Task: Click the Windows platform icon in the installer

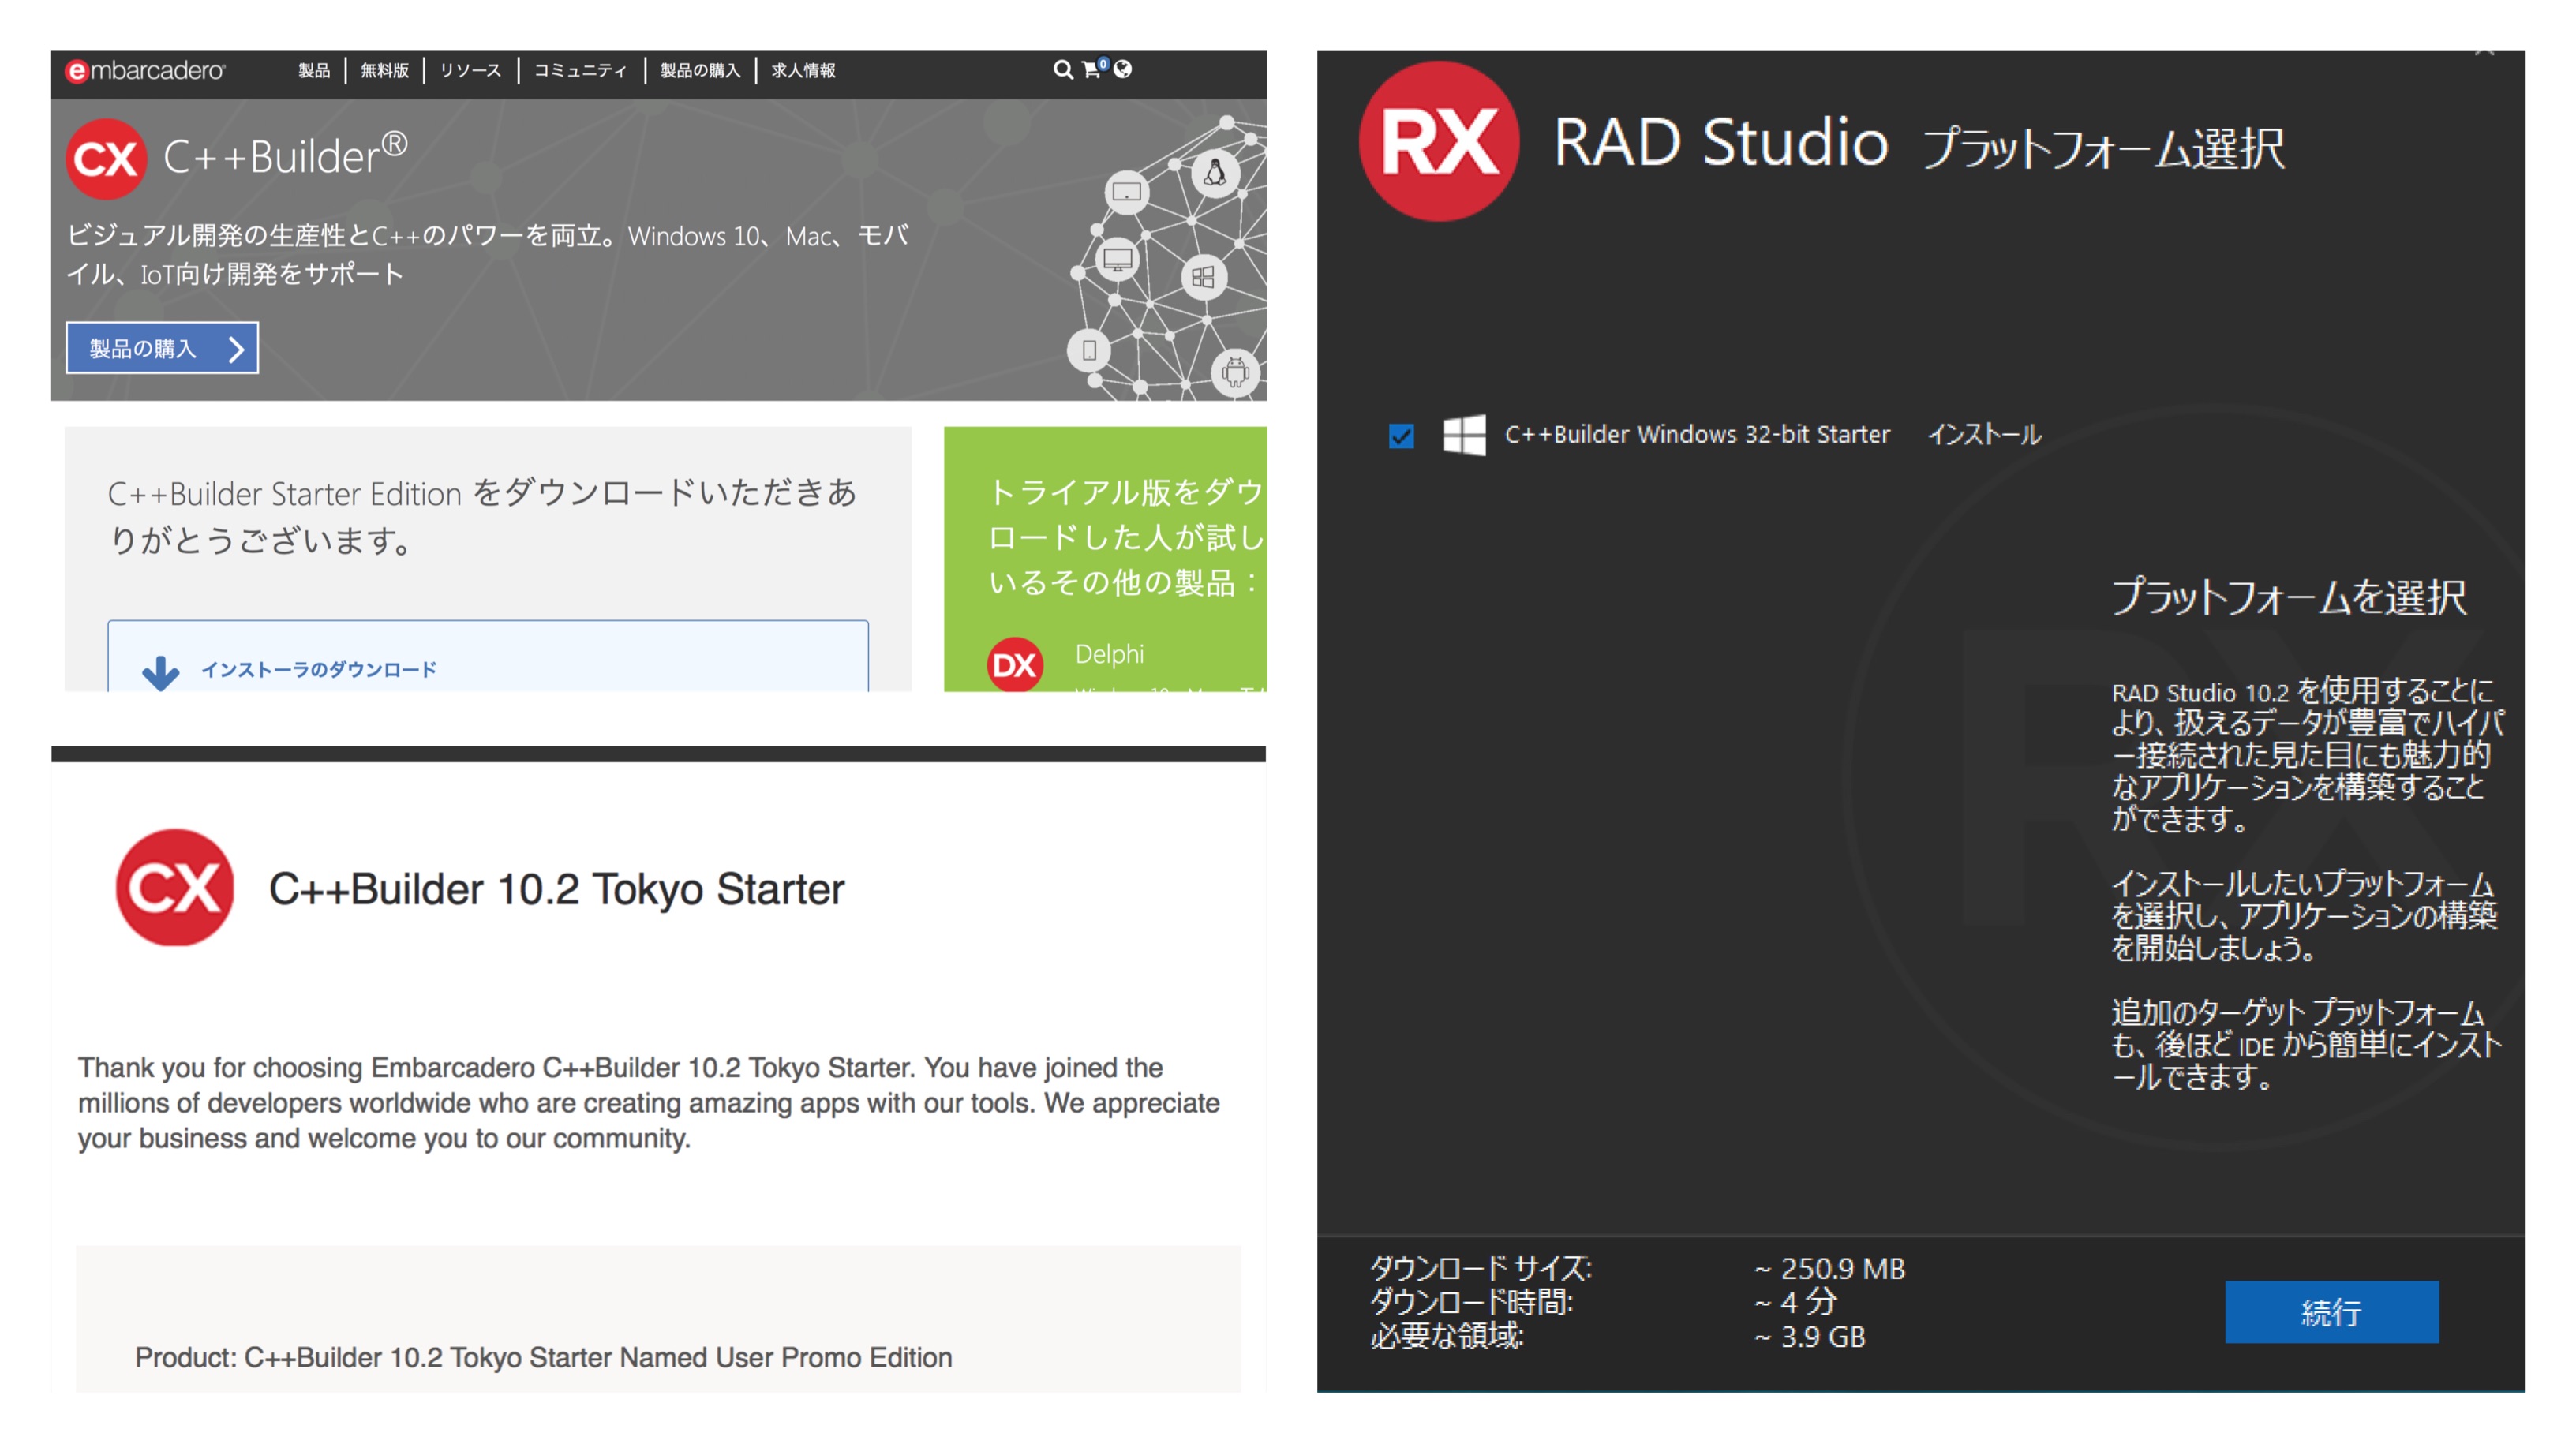Action: pyautogui.click(x=1464, y=434)
